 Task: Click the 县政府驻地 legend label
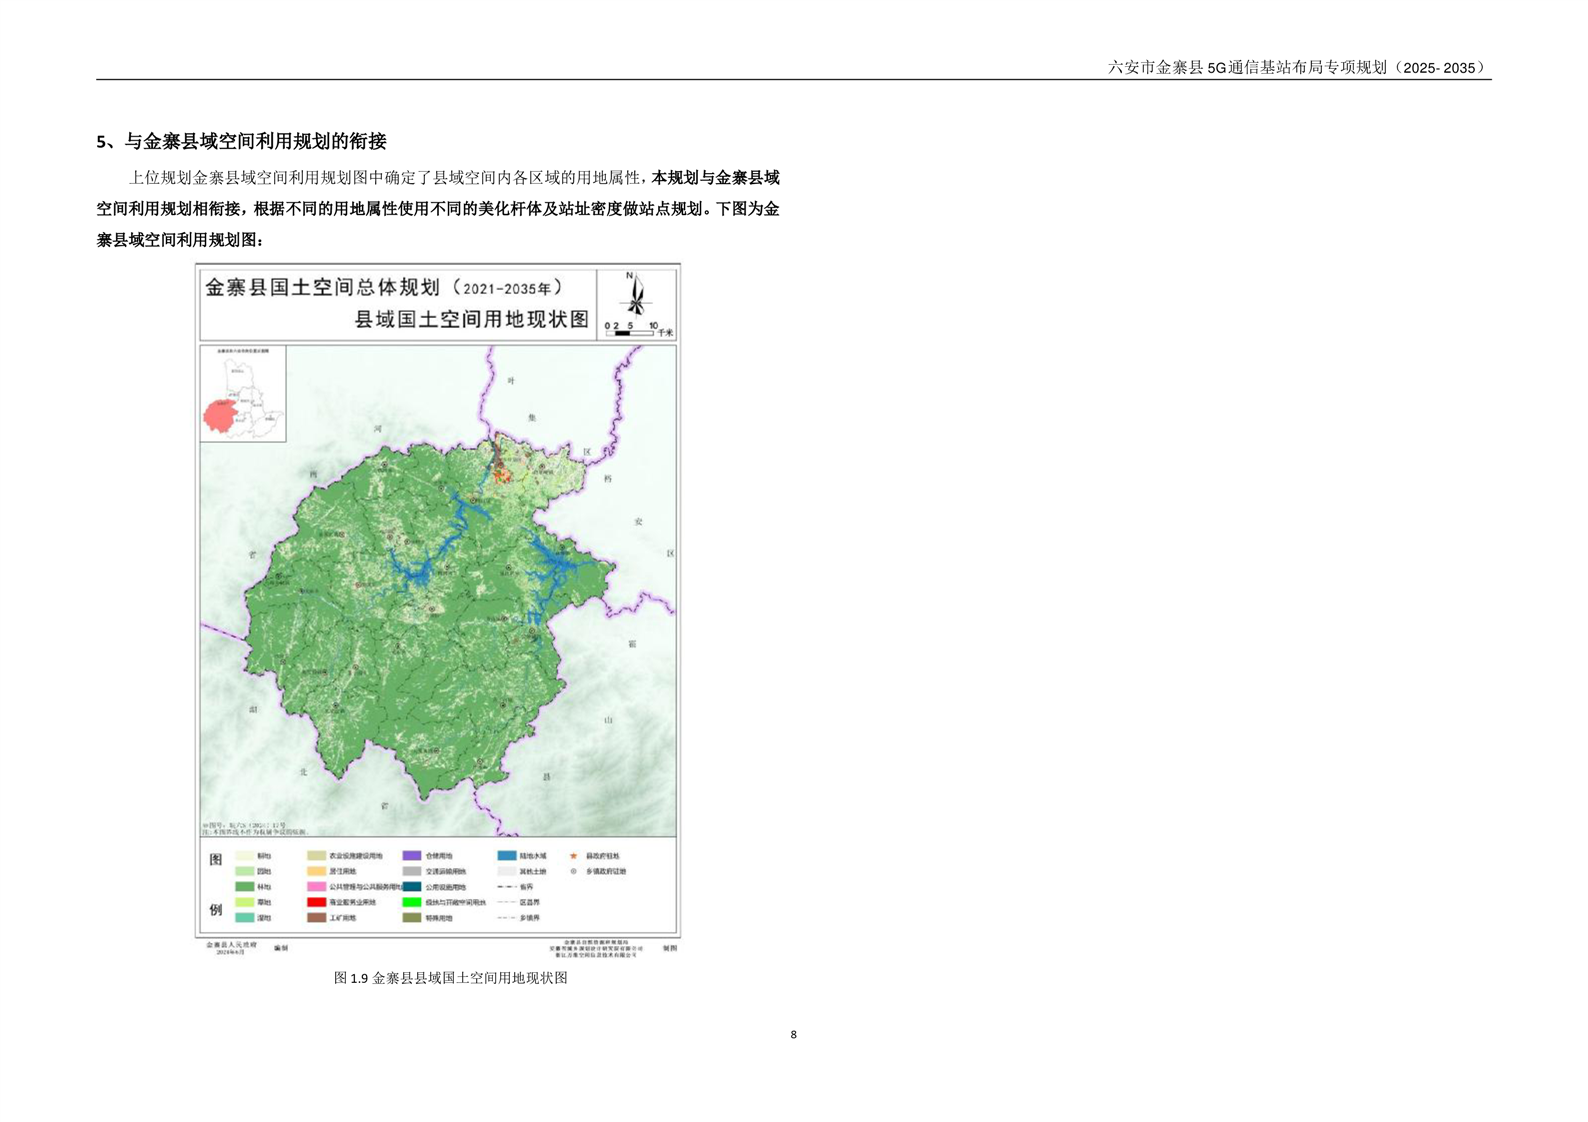tap(604, 856)
